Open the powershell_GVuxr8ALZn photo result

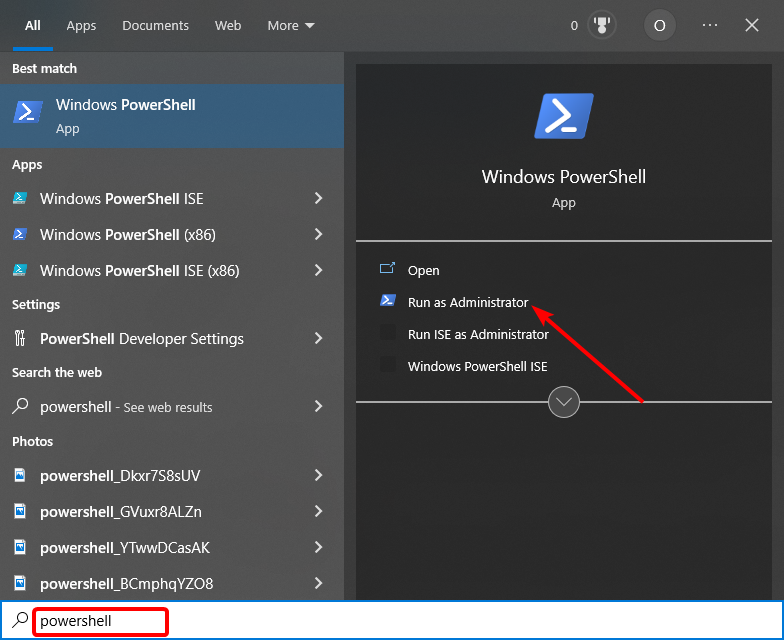click(x=172, y=512)
